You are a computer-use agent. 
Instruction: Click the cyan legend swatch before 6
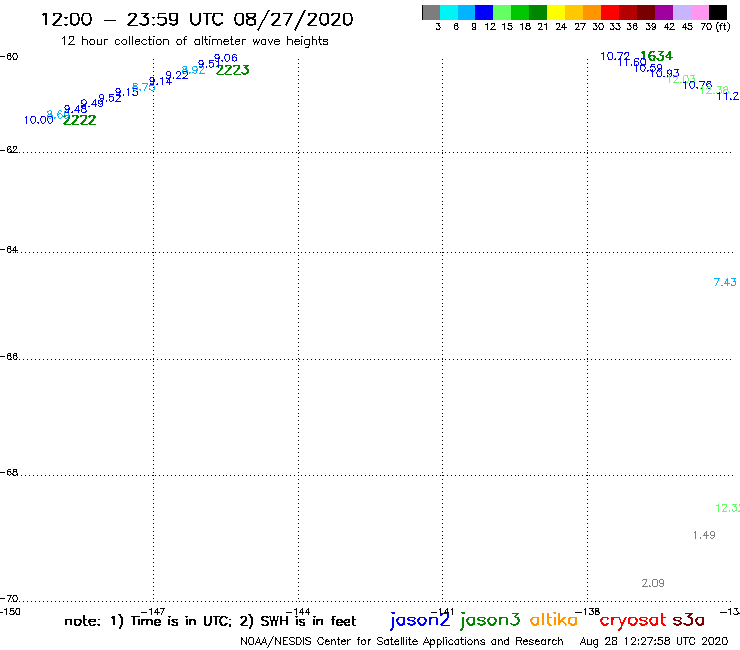pos(449,12)
